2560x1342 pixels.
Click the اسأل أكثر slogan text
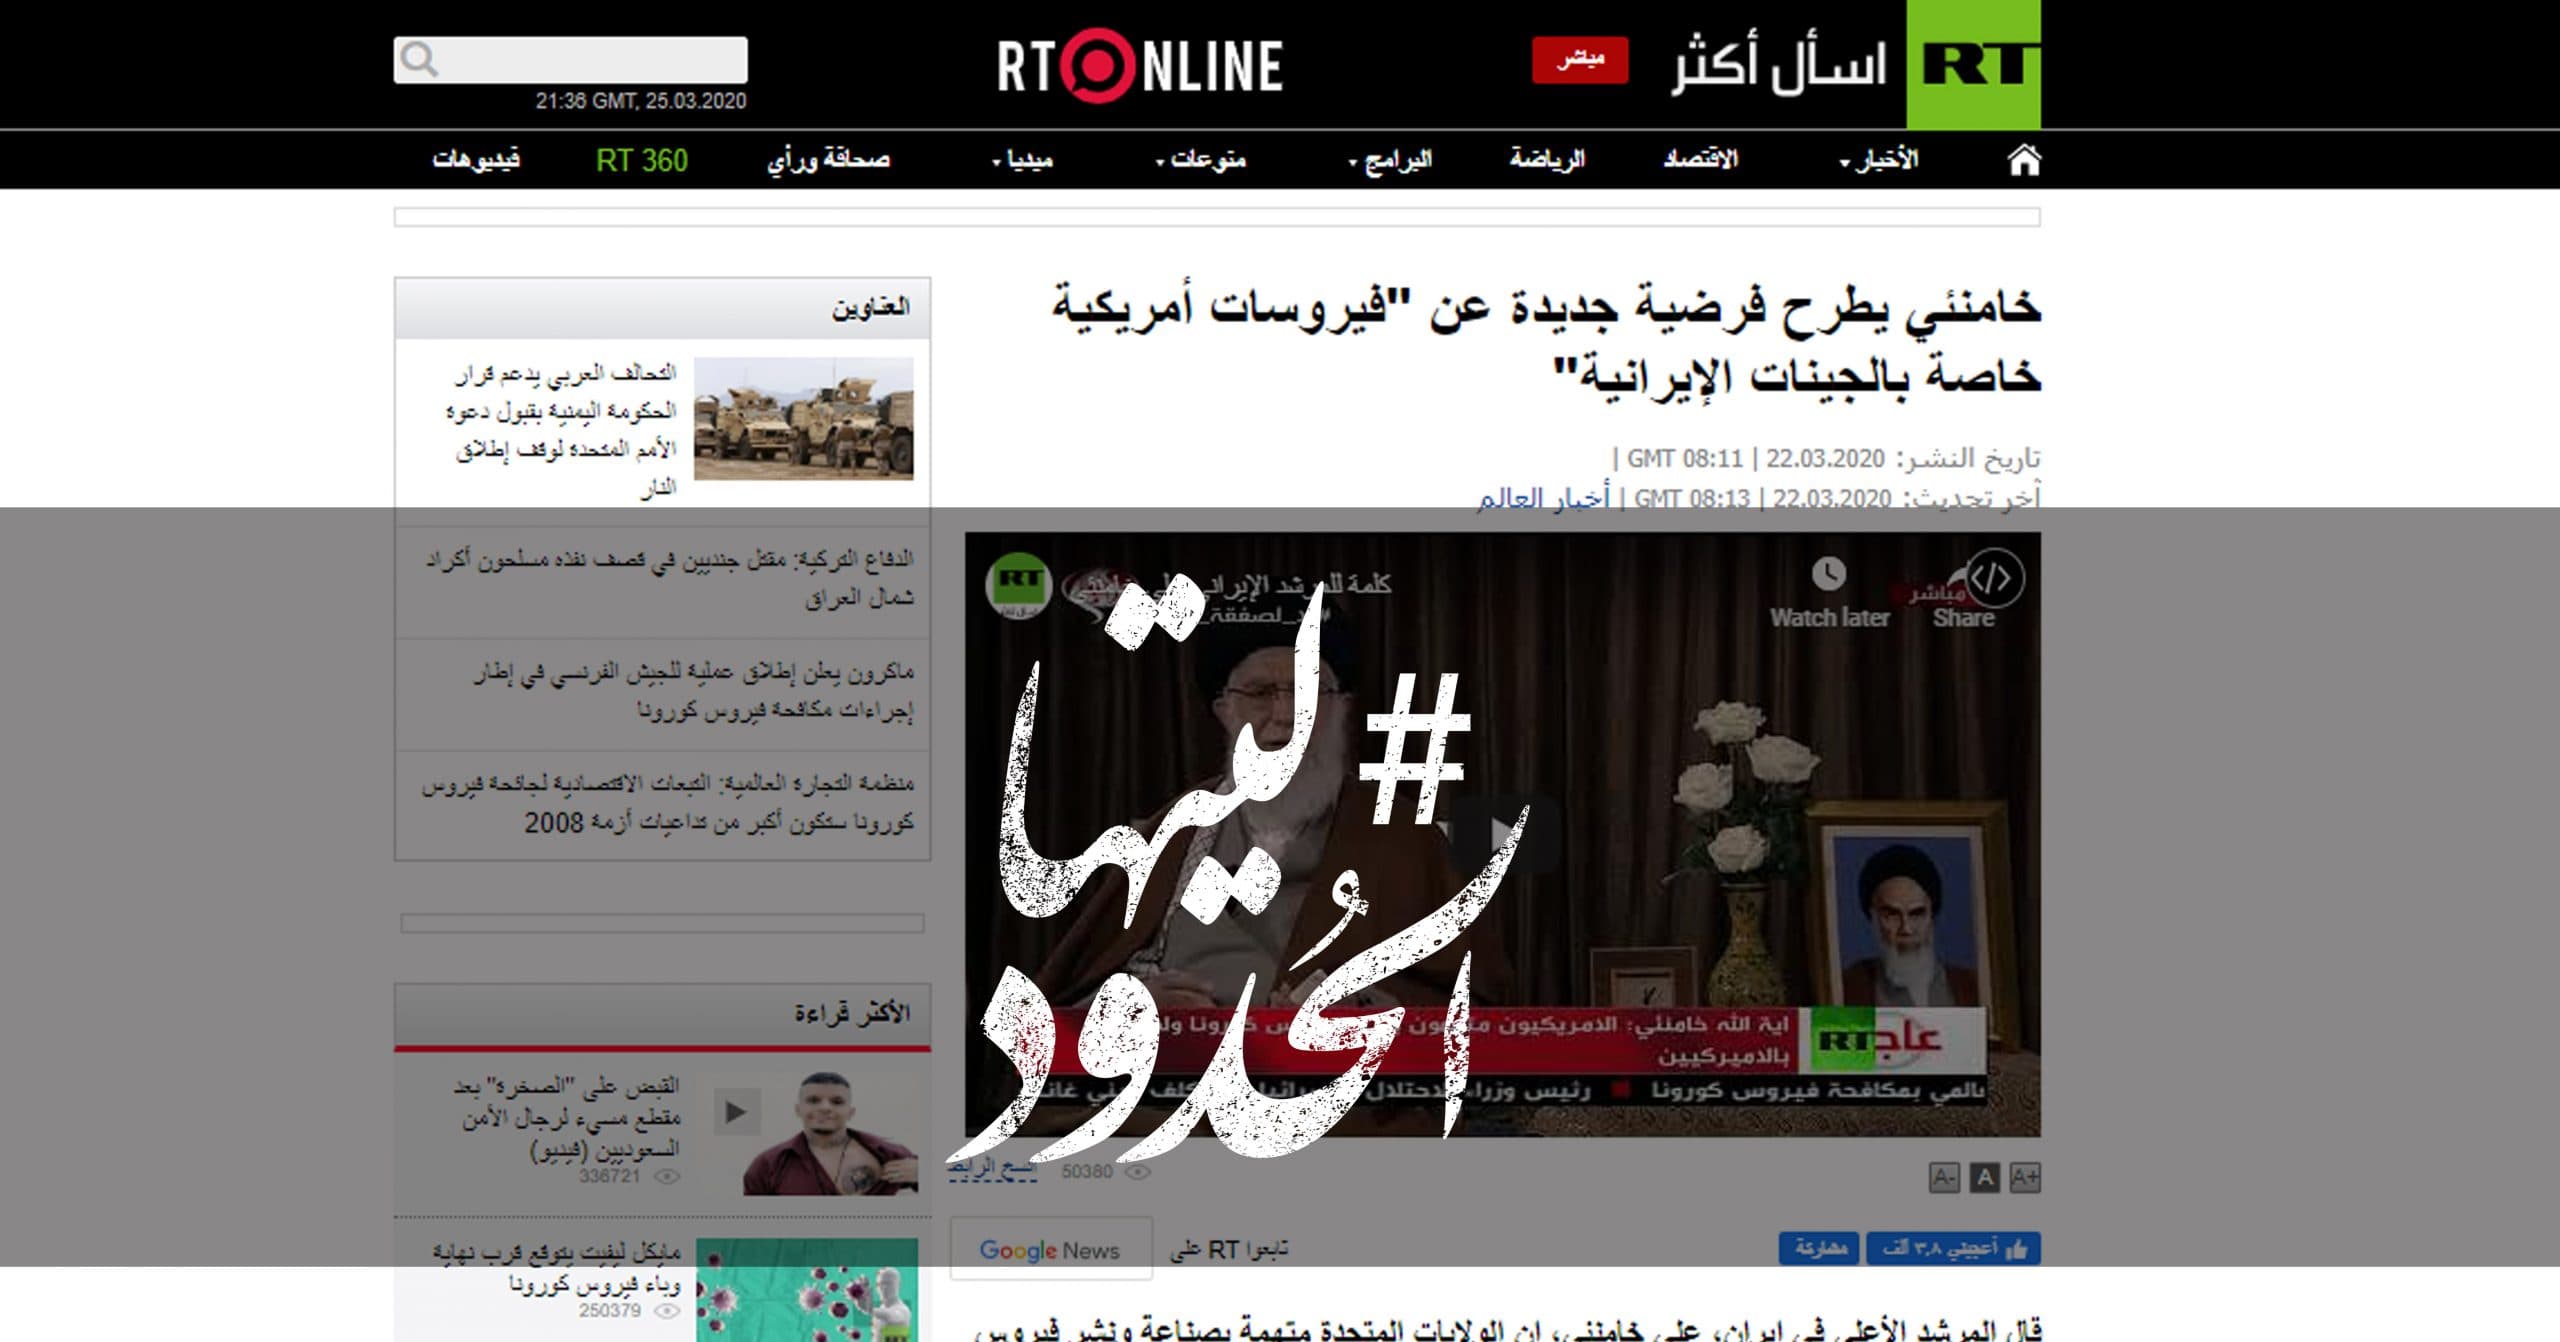click(1779, 65)
